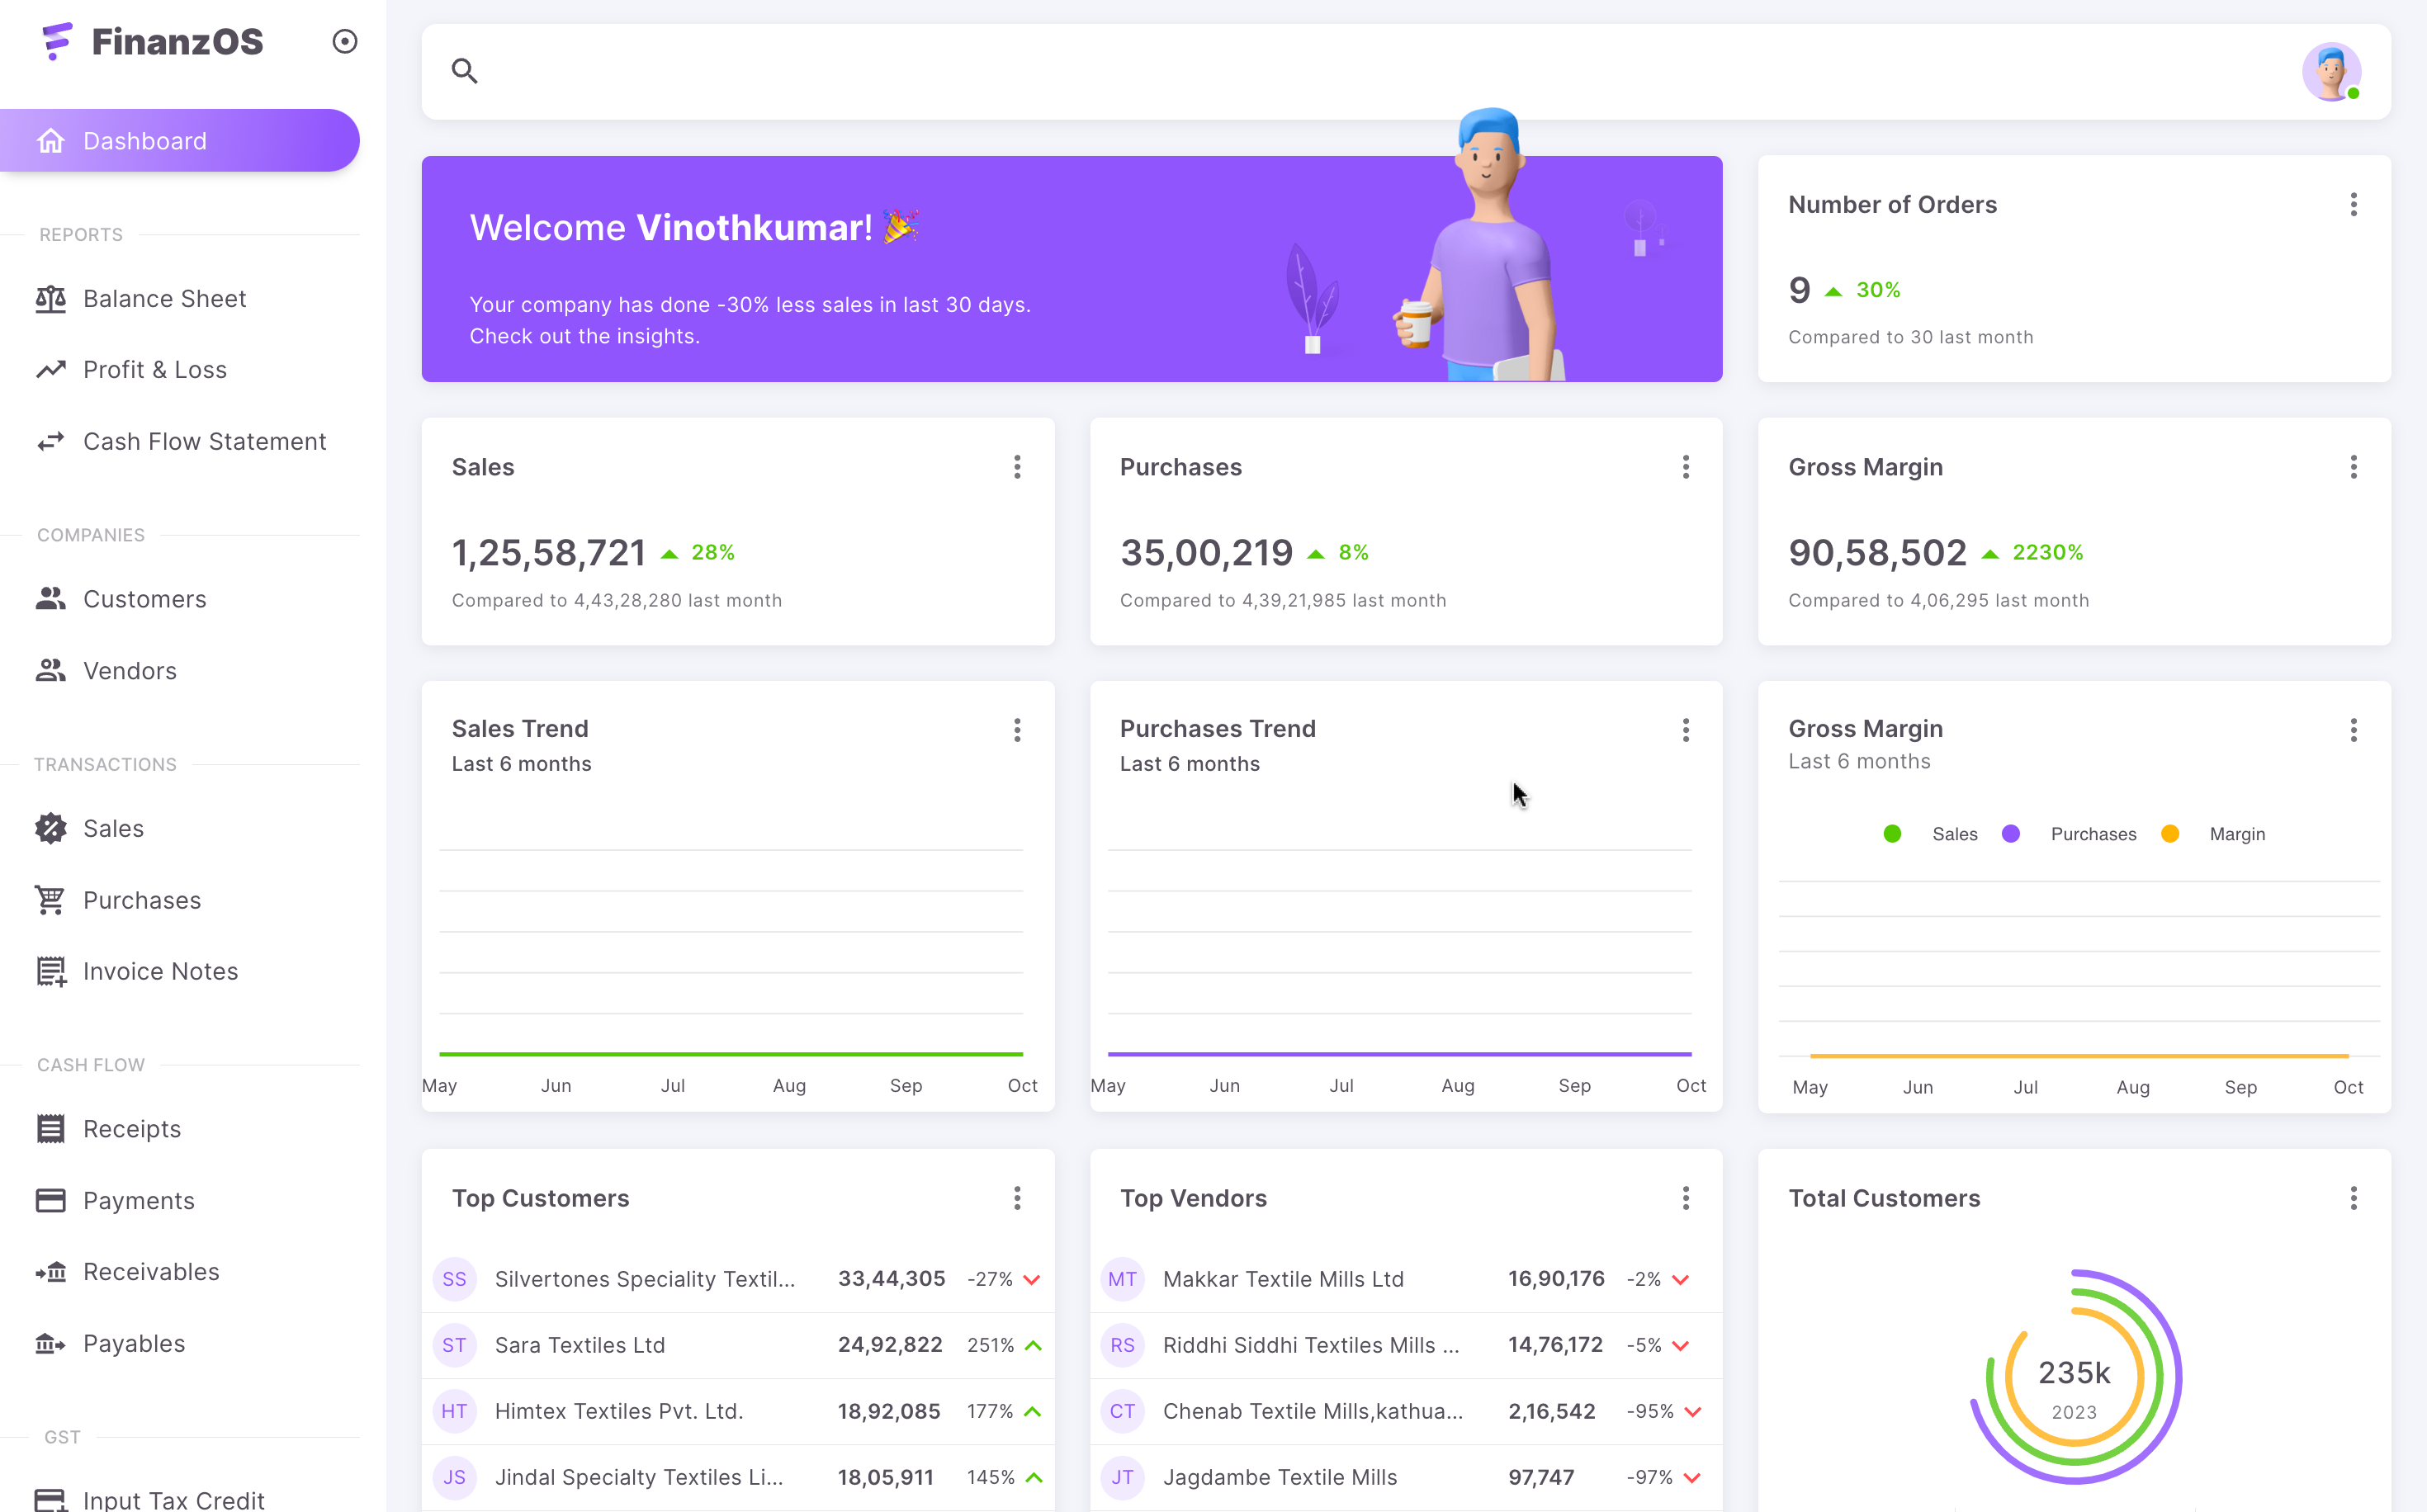Go to the Customers page
The width and height of the screenshot is (2427, 1512).
[144, 599]
